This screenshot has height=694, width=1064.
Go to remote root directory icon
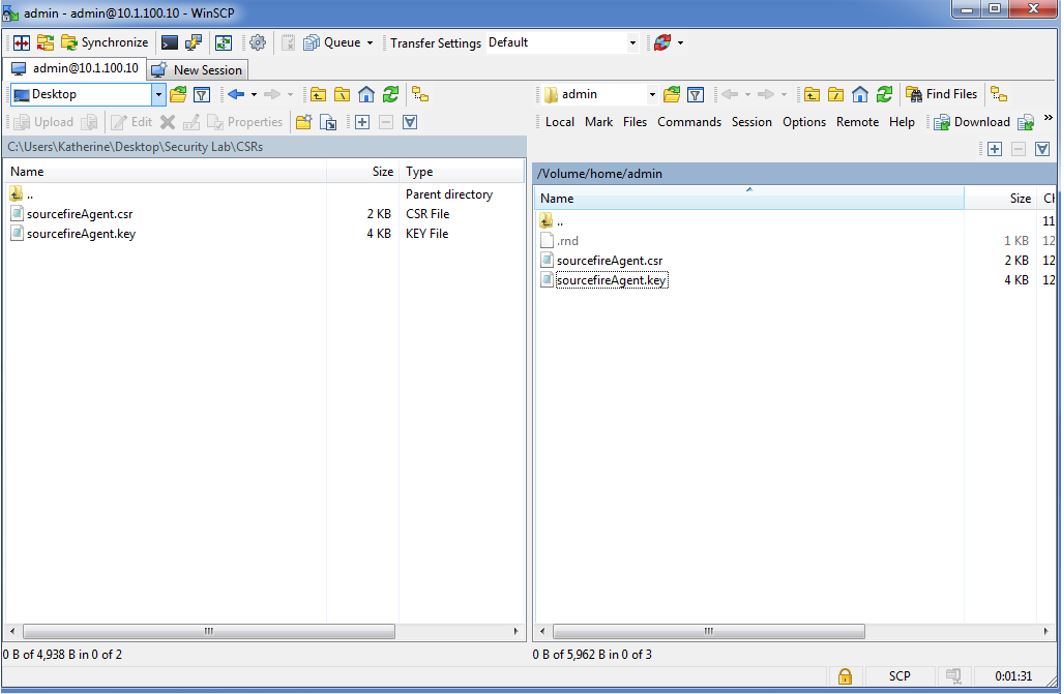[x=836, y=94]
